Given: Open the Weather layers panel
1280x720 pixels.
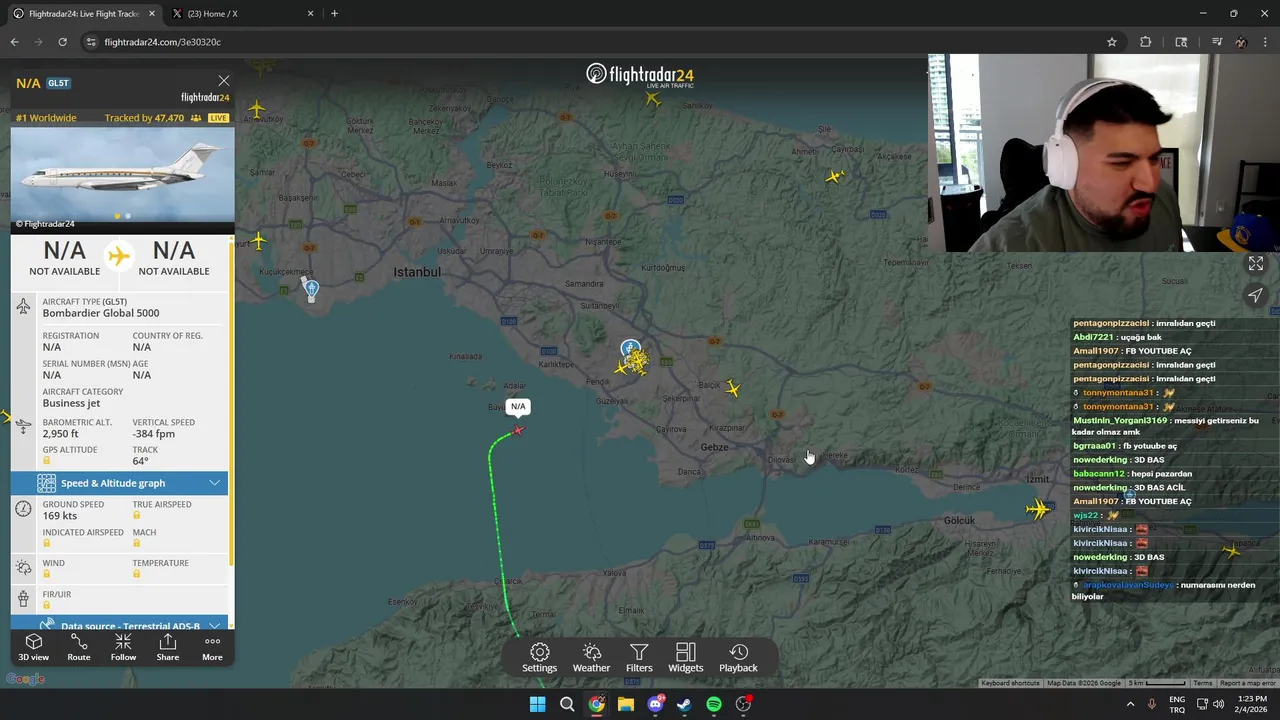Looking at the screenshot, I should 591,658.
